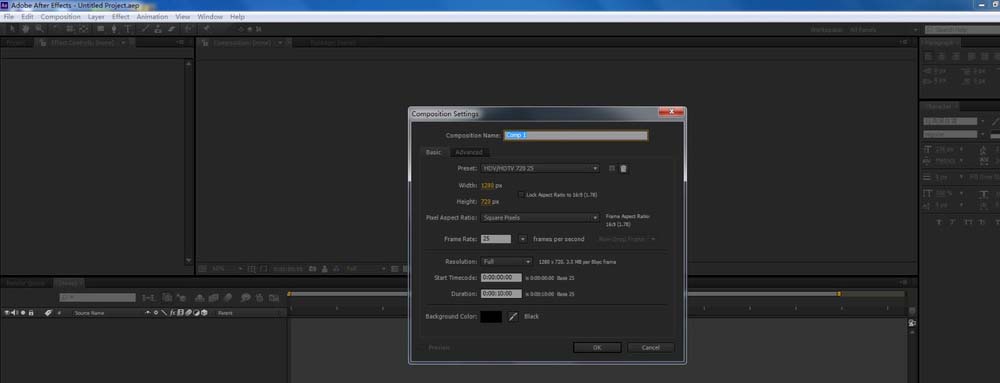Switch to the Basic tab

434,152
